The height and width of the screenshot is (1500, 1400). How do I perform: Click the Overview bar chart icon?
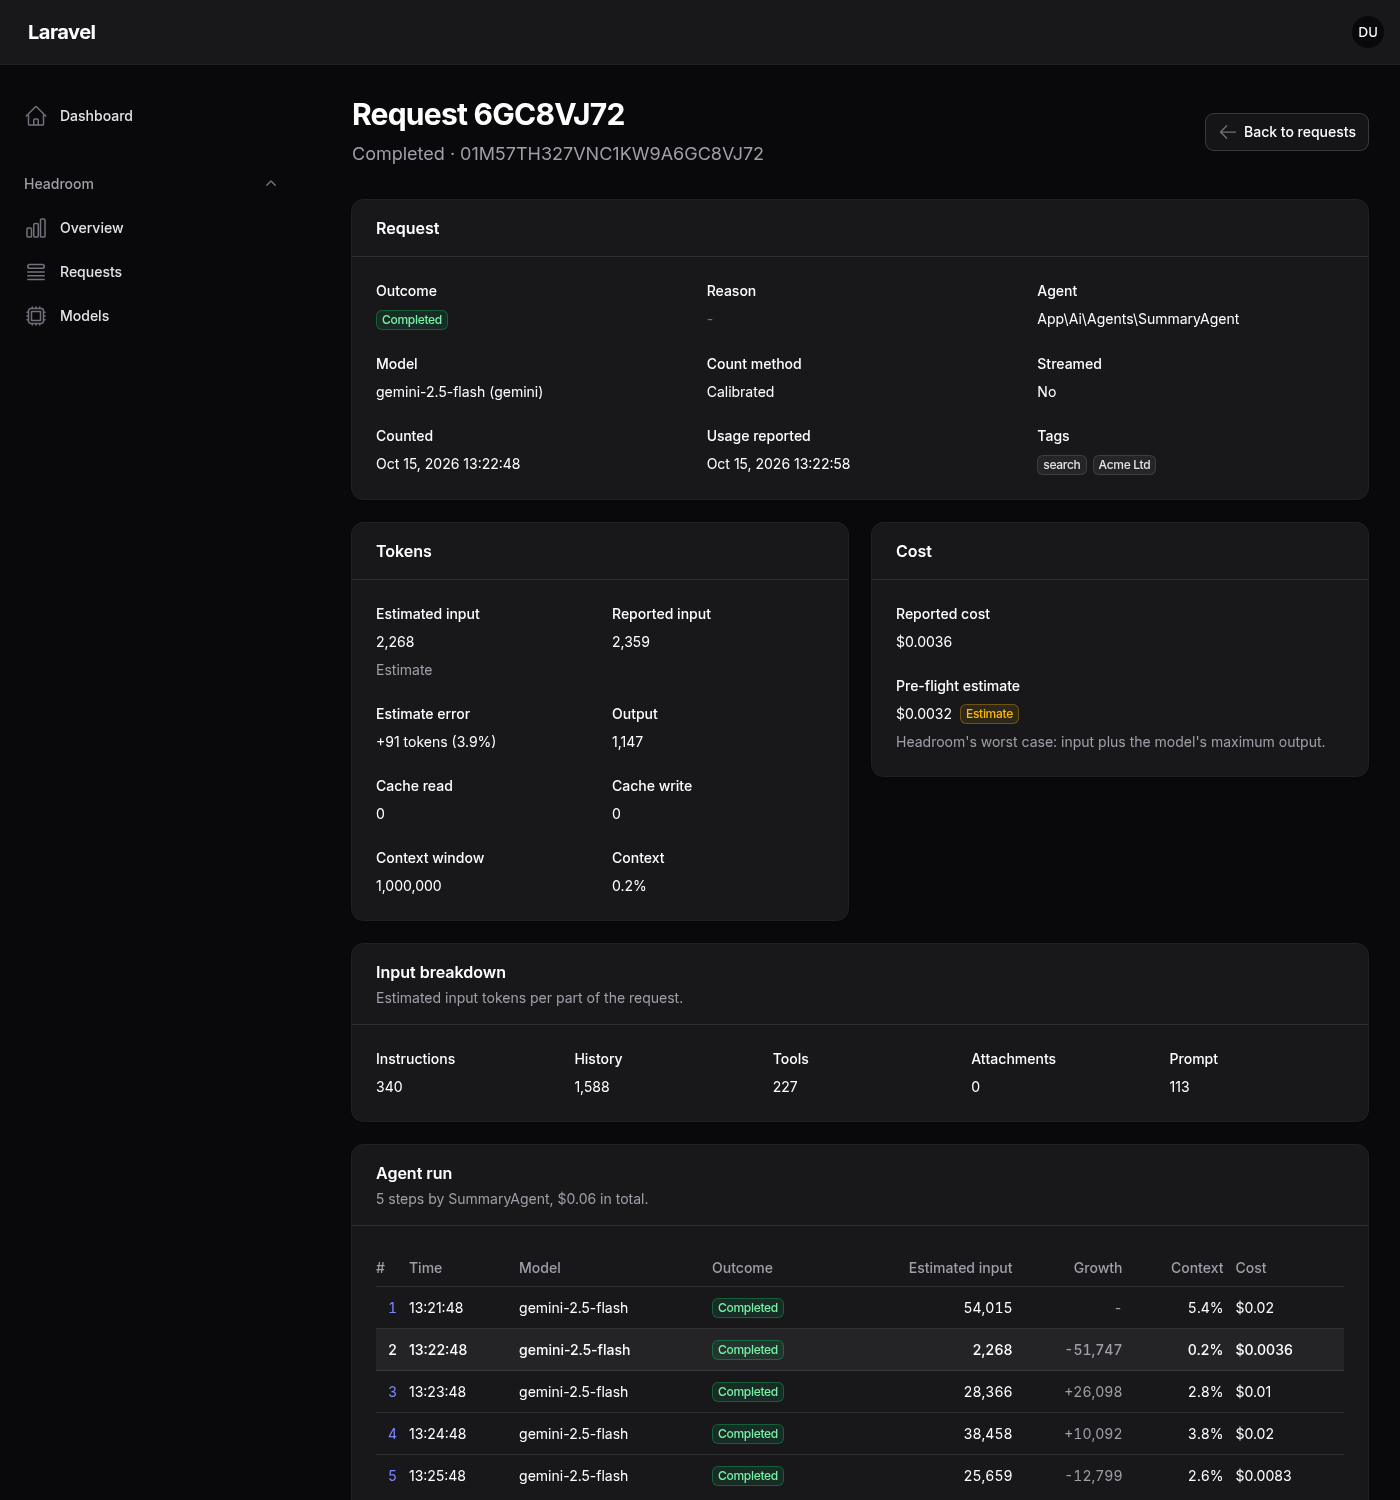click(36, 228)
